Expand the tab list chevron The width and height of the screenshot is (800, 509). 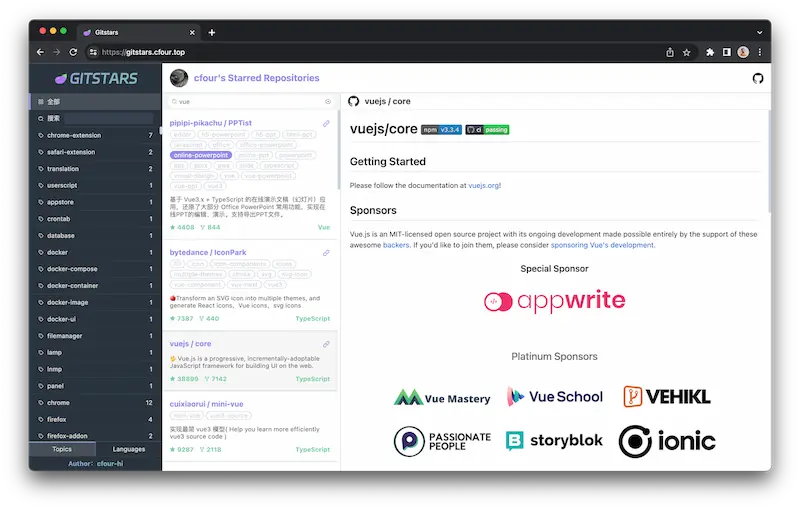[x=759, y=32]
